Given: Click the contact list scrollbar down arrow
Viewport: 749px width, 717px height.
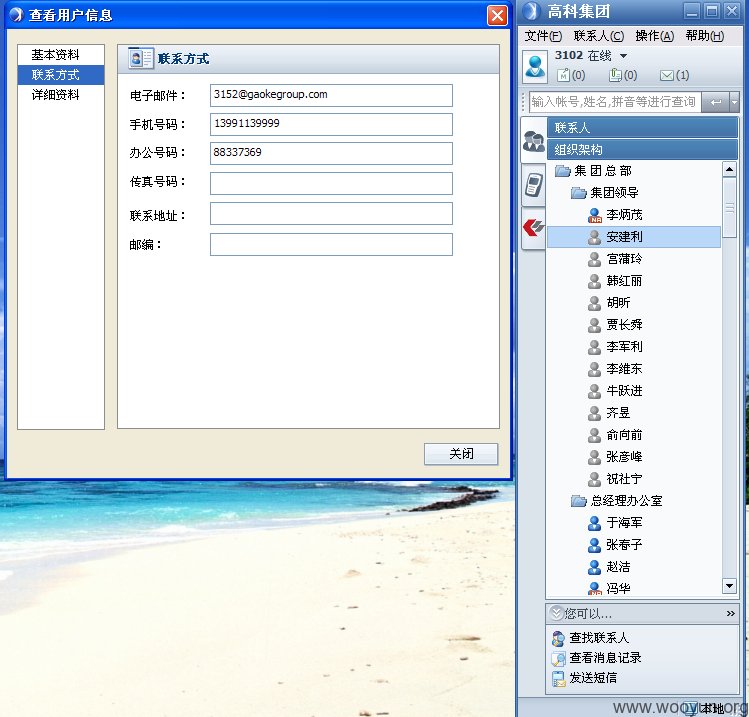Looking at the screenshot, I should point(729,586).
